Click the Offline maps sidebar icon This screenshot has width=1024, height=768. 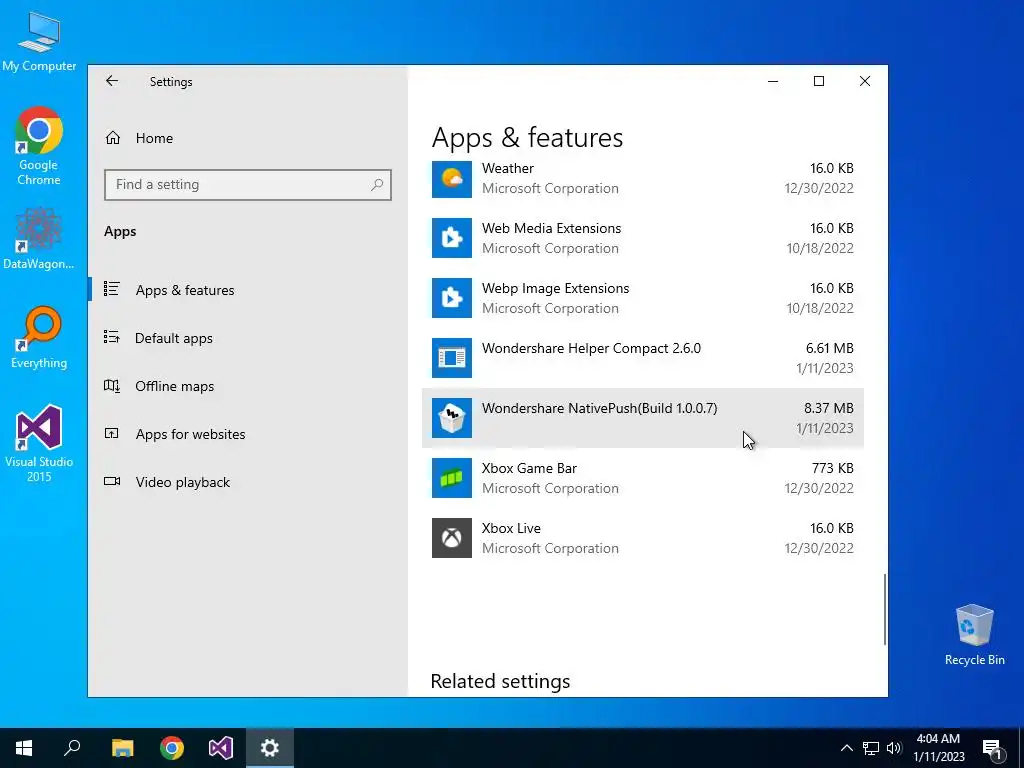click(112, 385)
